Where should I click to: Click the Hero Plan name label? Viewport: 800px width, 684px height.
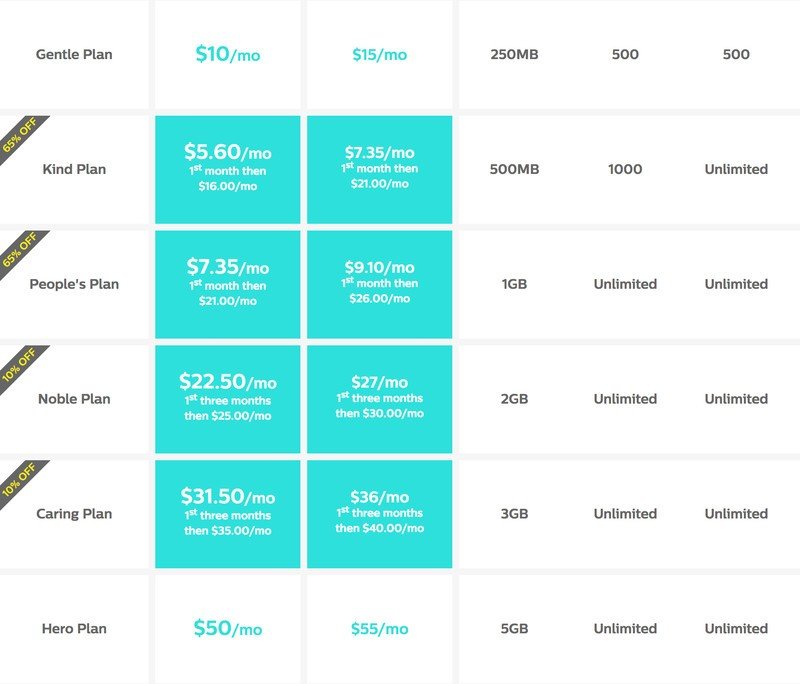[74, 629]
